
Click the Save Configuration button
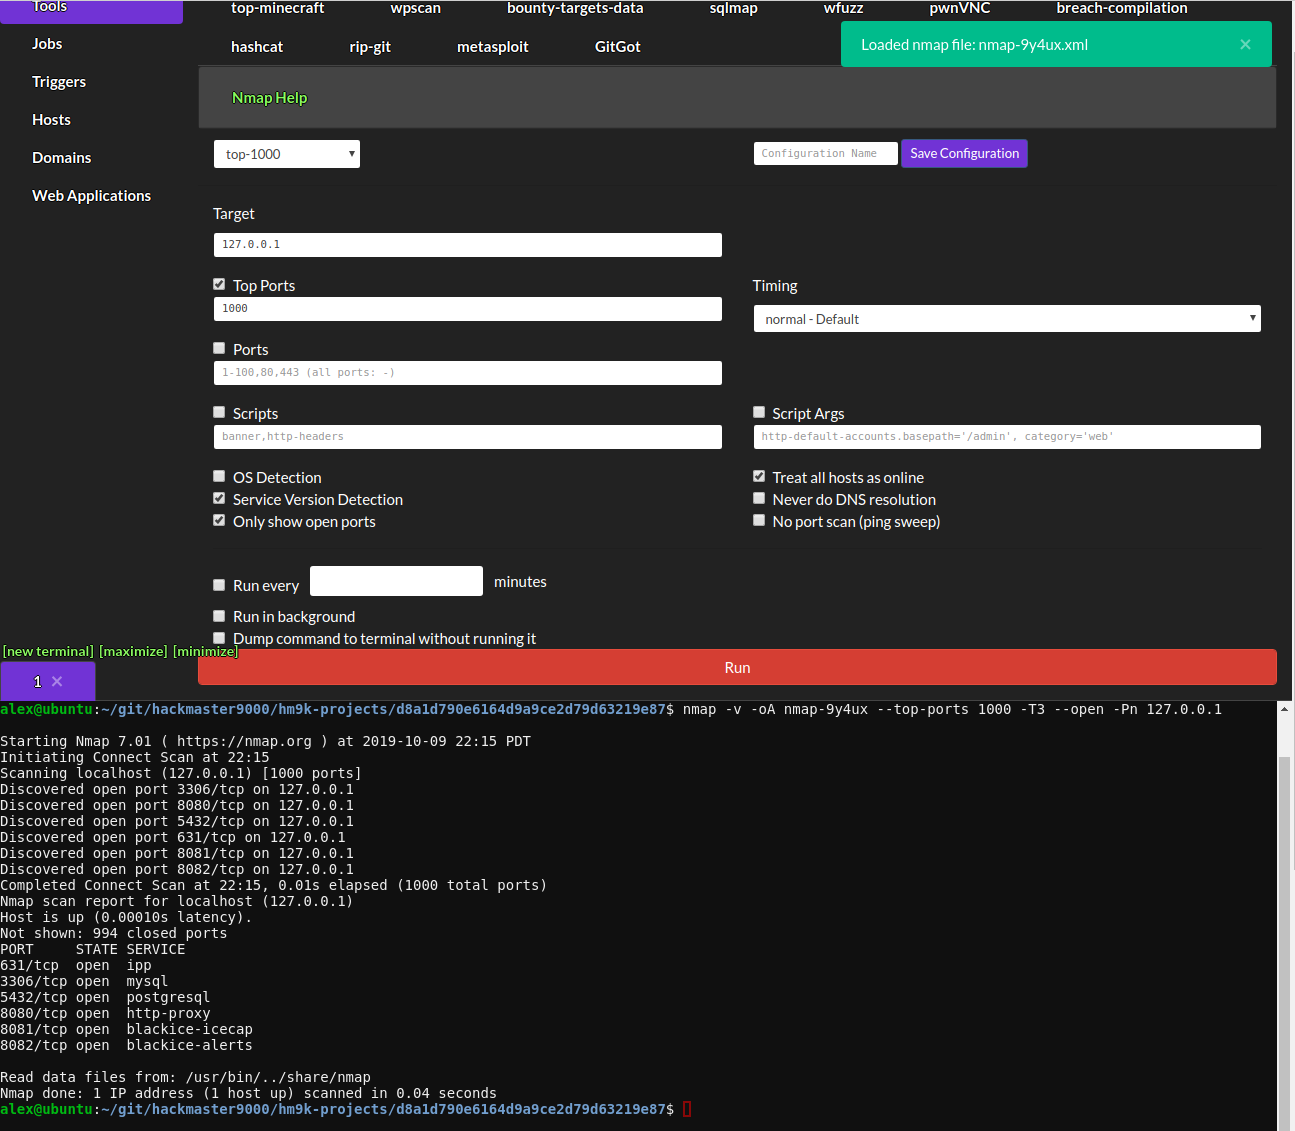(x=965, y=153)
